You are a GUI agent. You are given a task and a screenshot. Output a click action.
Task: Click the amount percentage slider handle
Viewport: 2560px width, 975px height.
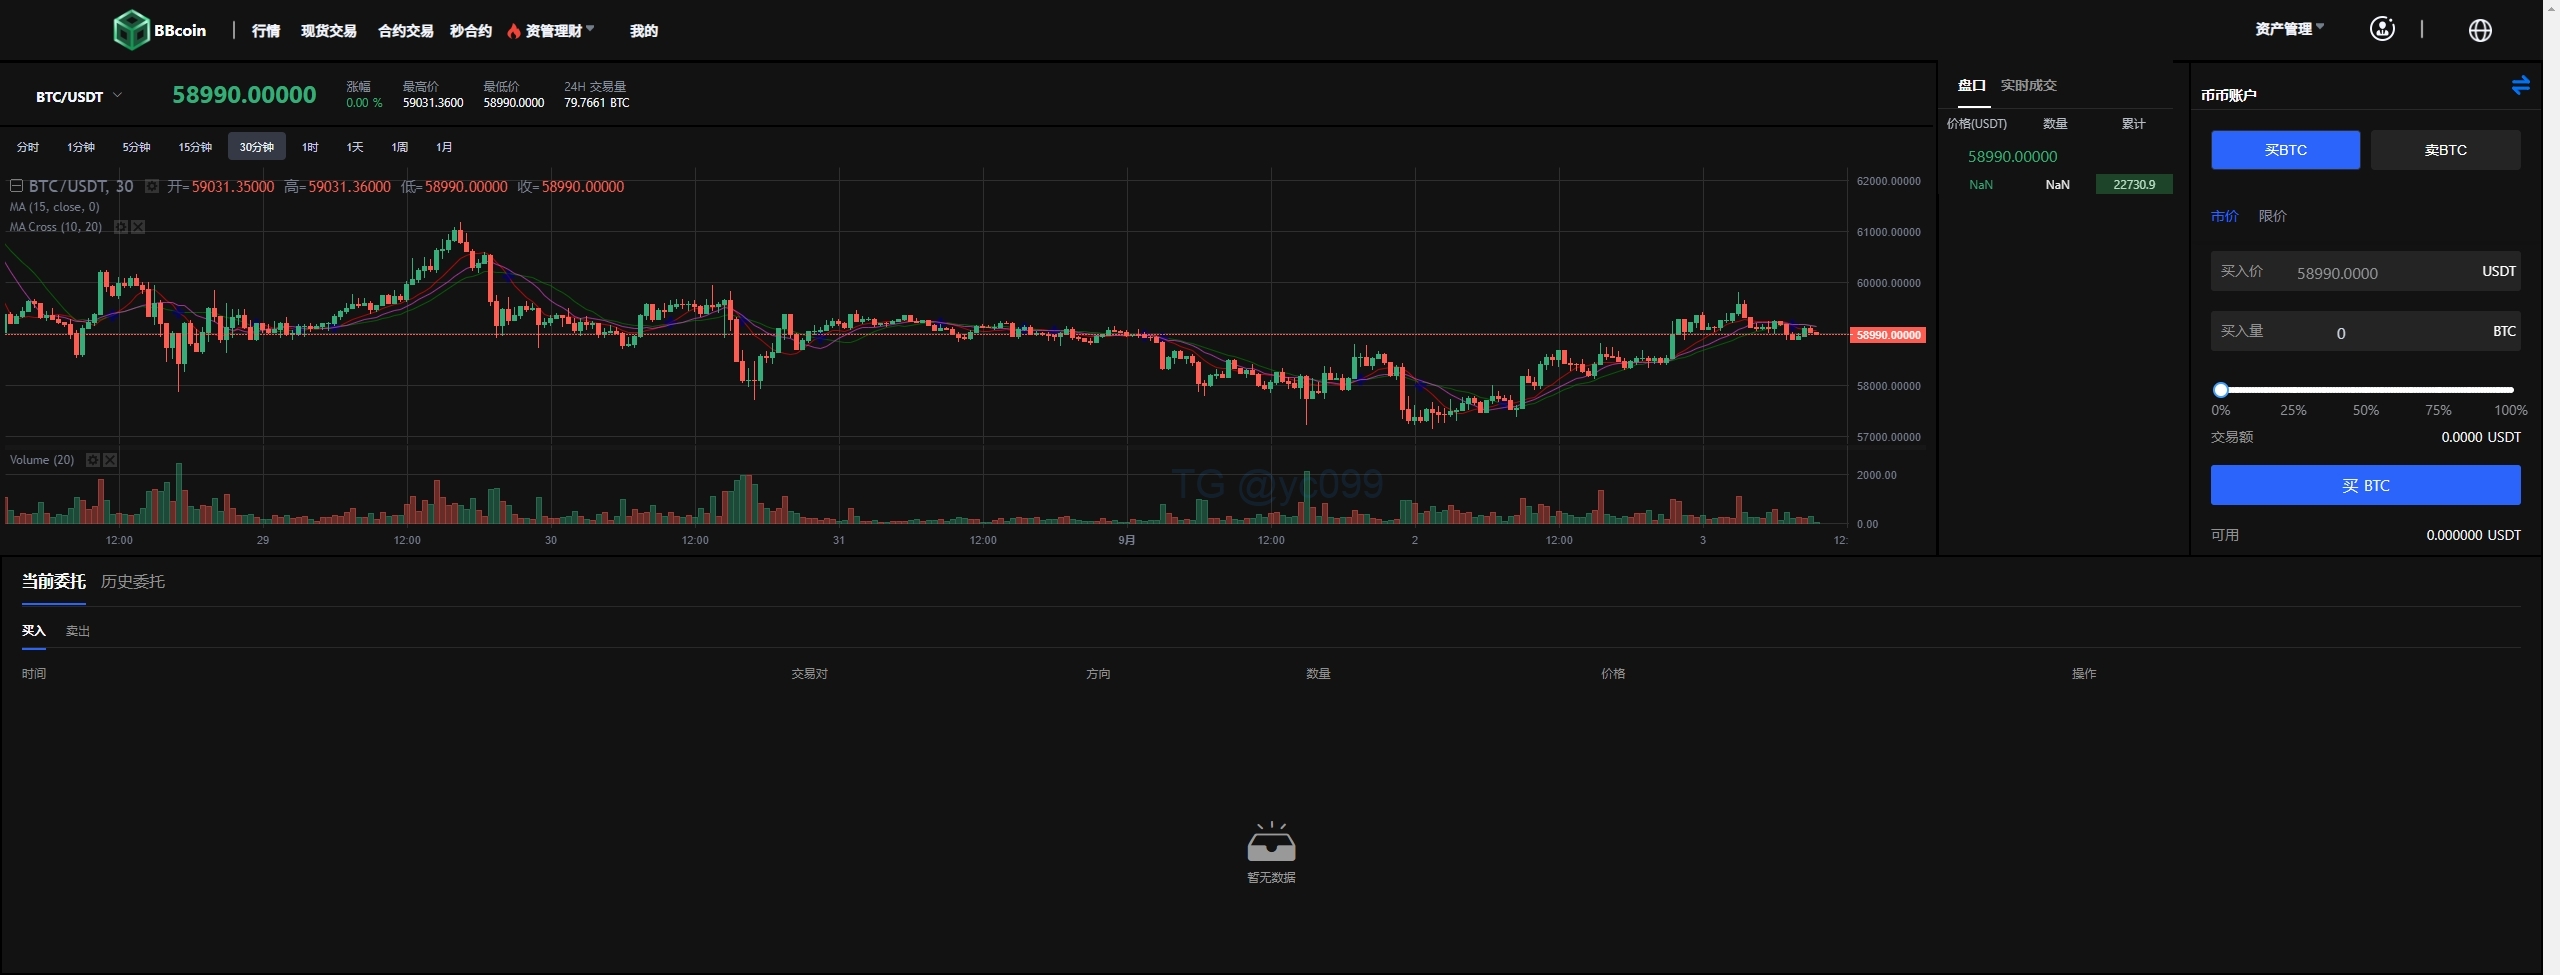(x=2221, y=390)
